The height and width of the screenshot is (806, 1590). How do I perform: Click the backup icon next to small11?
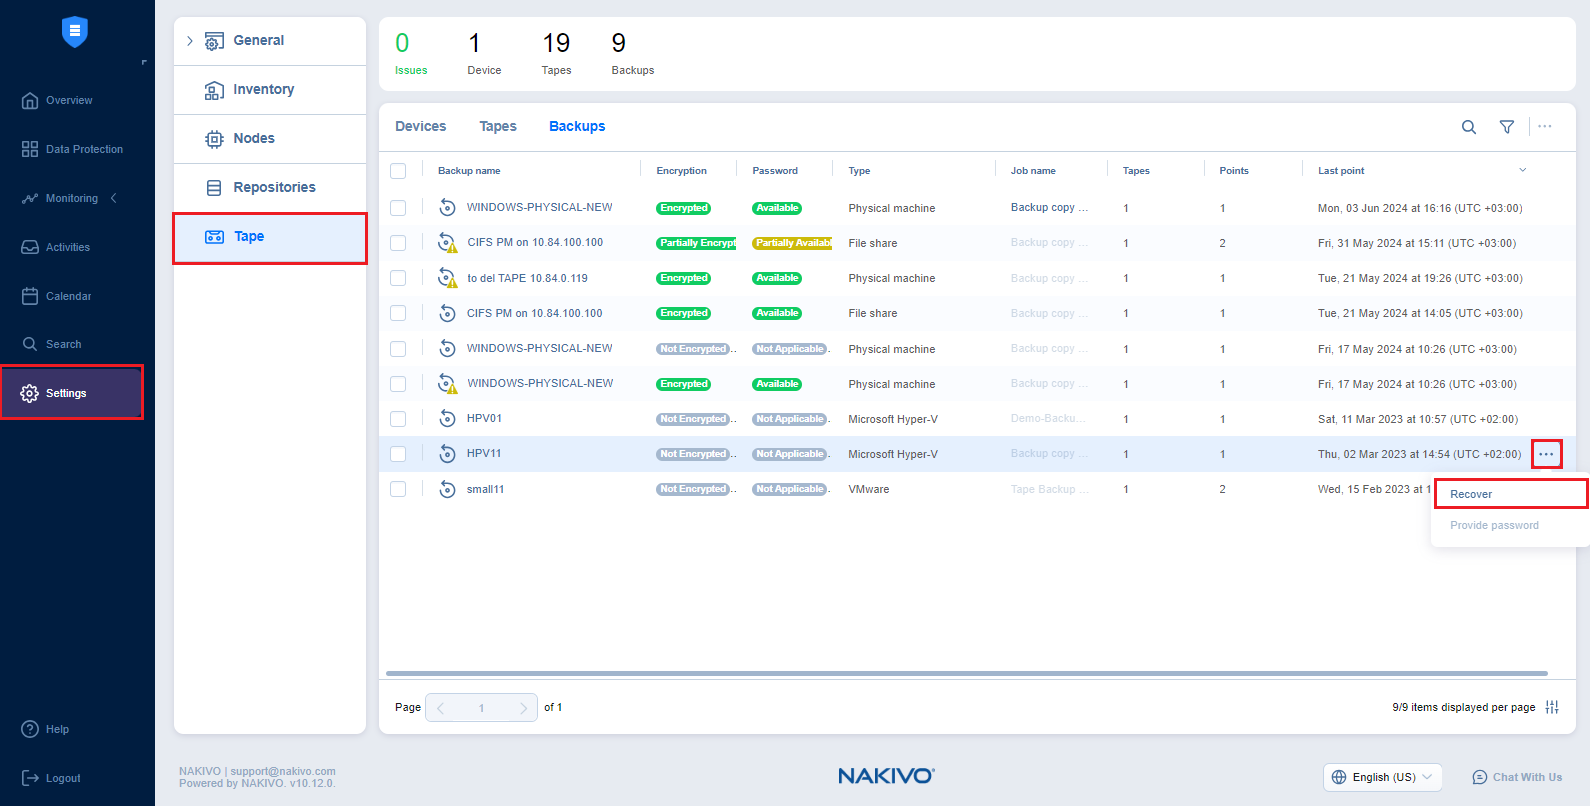pyautogui.click(x=447, y=489)
